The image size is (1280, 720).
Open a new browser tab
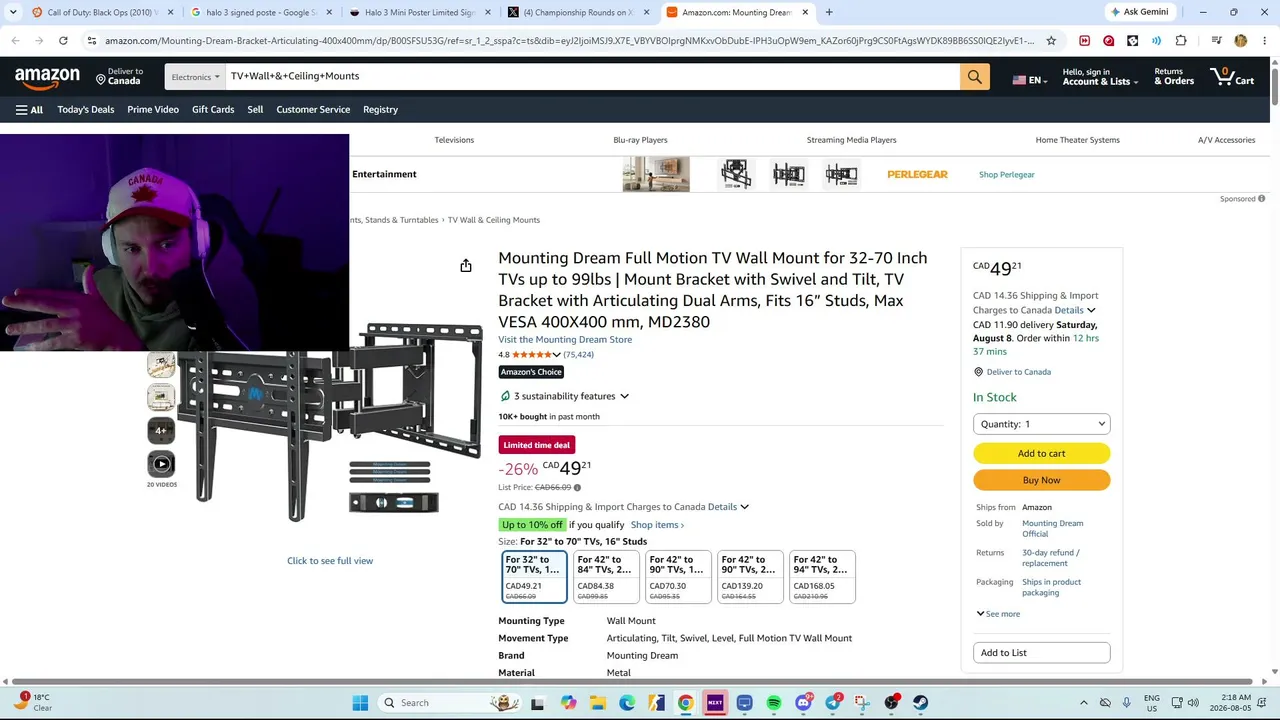829,12
